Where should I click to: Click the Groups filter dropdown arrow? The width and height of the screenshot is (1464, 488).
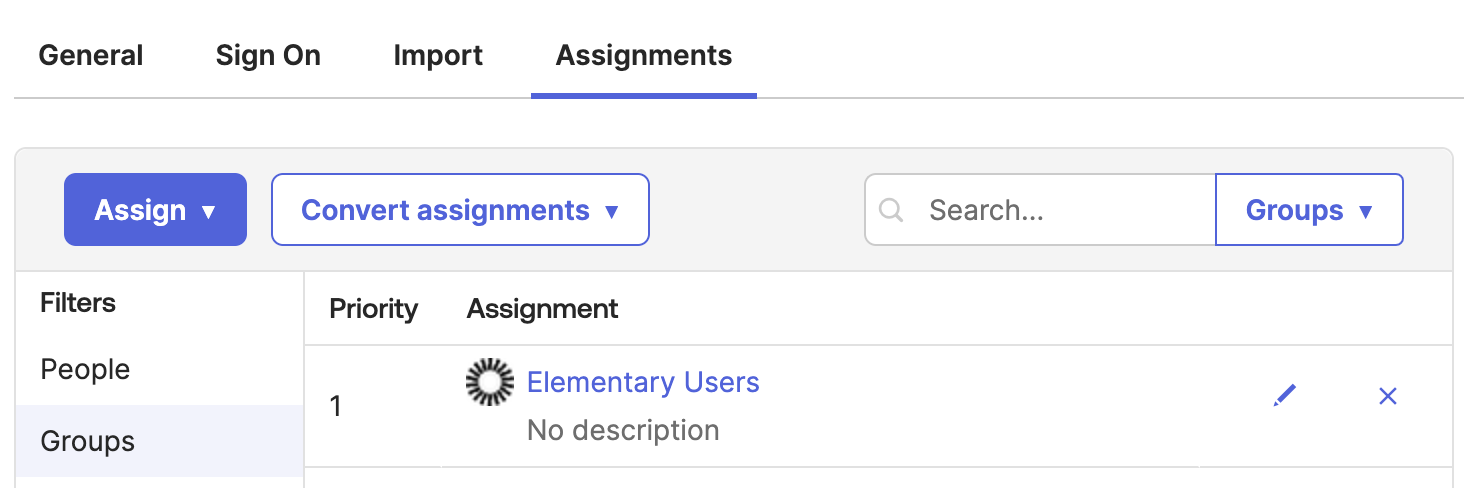[x=1366, y=212]
